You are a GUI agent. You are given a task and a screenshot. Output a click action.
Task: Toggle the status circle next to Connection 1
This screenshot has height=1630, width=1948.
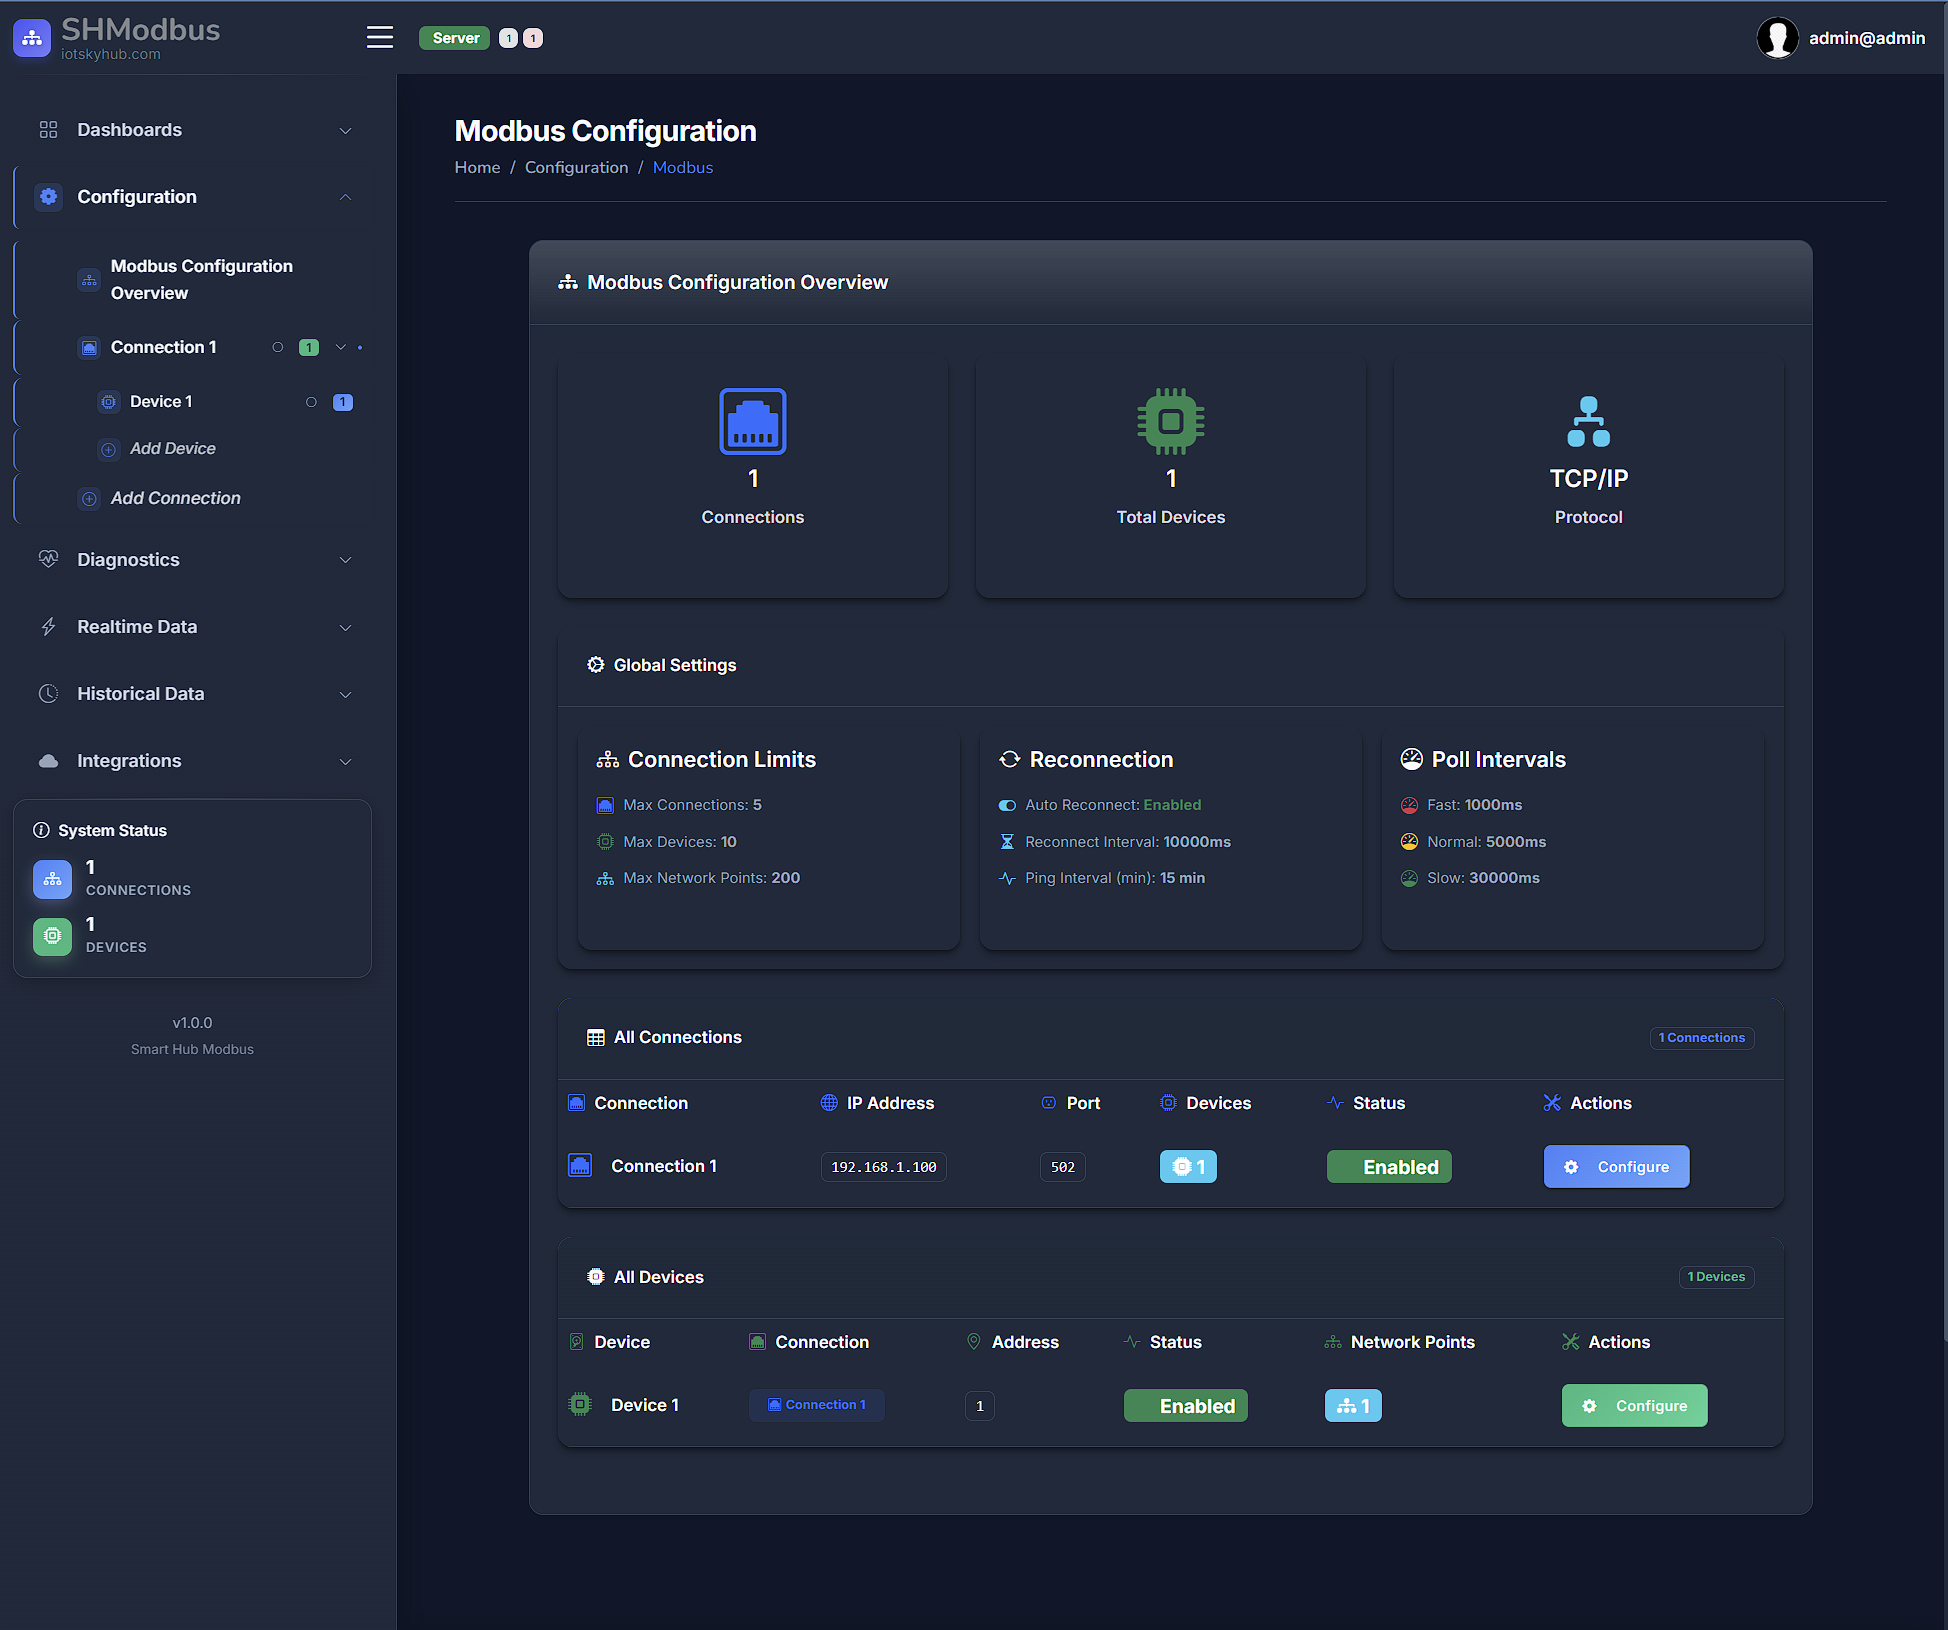[x=278, y=347]
